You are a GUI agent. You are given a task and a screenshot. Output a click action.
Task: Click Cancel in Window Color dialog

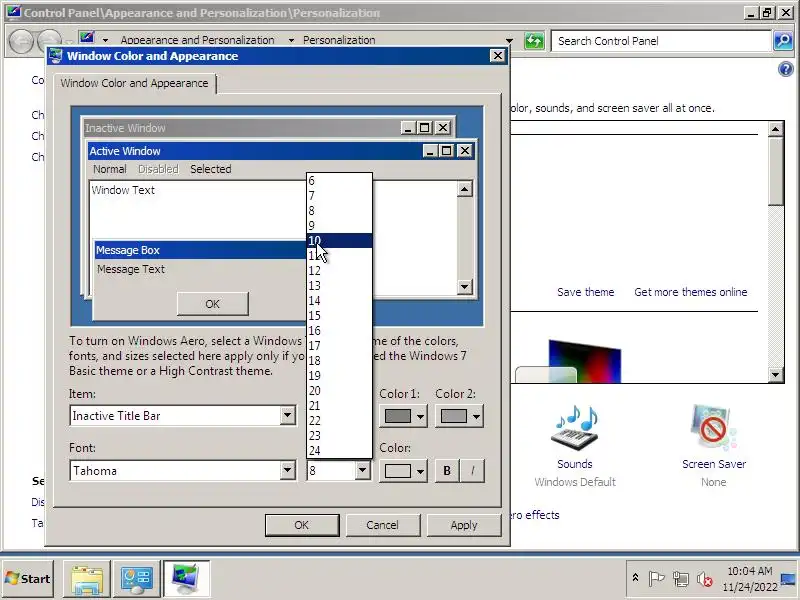[x=382, y=525]
